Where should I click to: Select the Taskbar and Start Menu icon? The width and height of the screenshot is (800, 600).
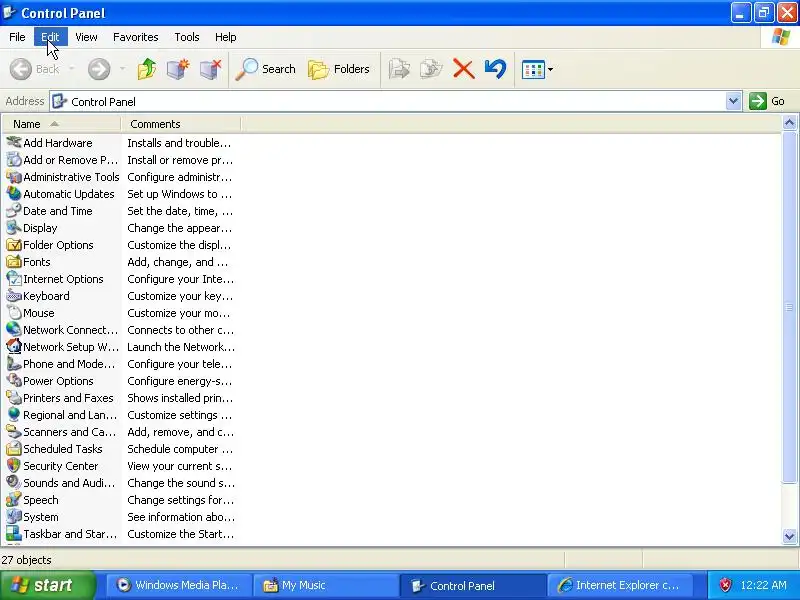(14, 534)
